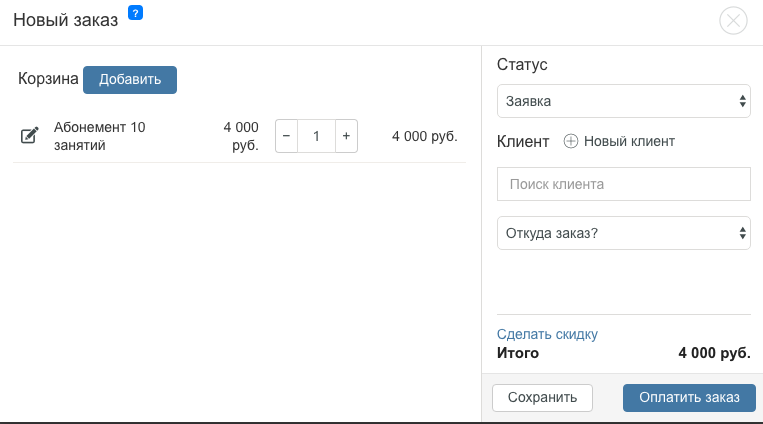763x424 pixels.
Task: Click the Корзина heading
Action: [48, 78]
